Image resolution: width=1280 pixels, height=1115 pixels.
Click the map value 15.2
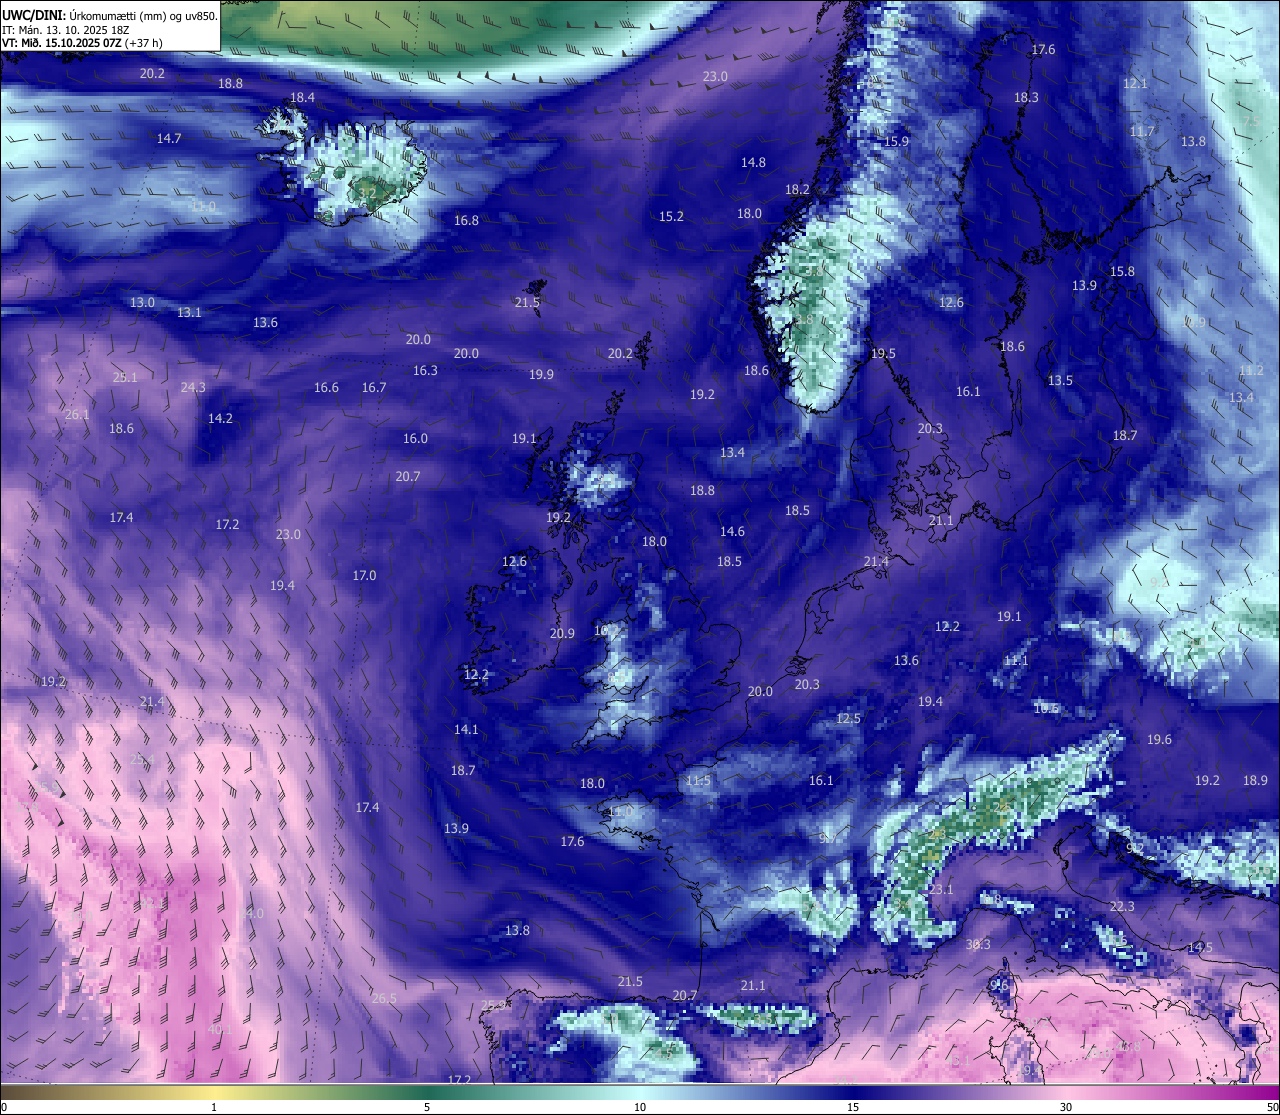click(x=671, y=216)
